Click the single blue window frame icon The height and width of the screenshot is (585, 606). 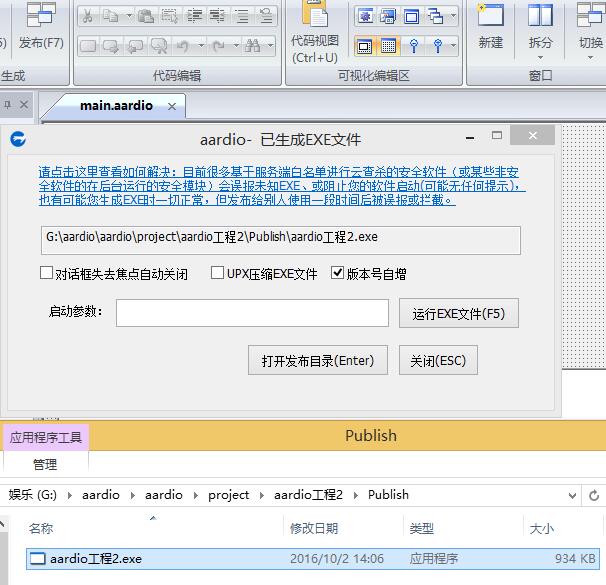412,16
